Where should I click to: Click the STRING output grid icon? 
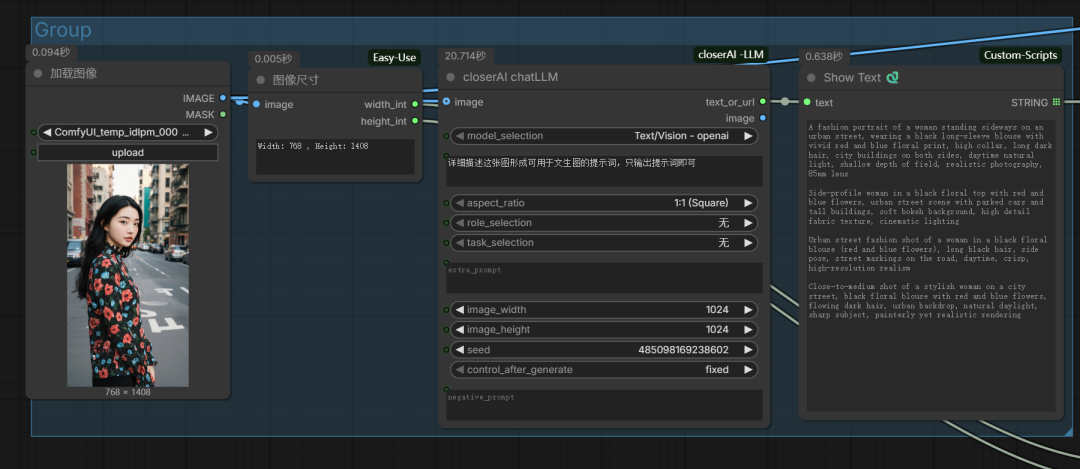(1056, 103)
